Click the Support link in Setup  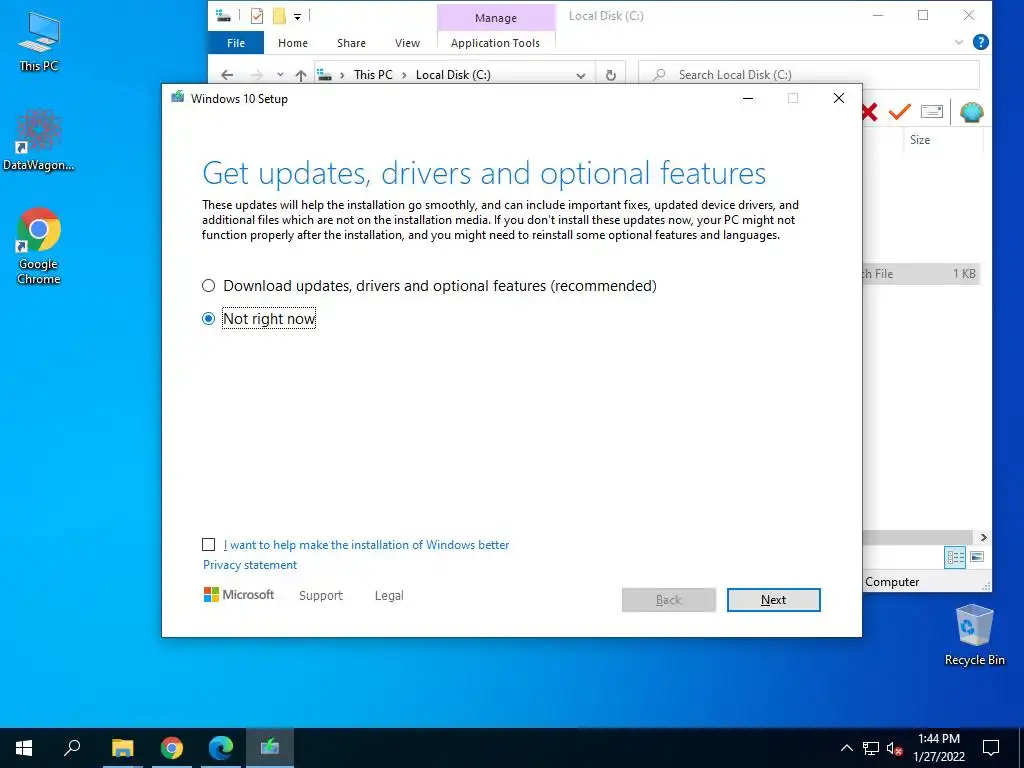tap(321, 596)
